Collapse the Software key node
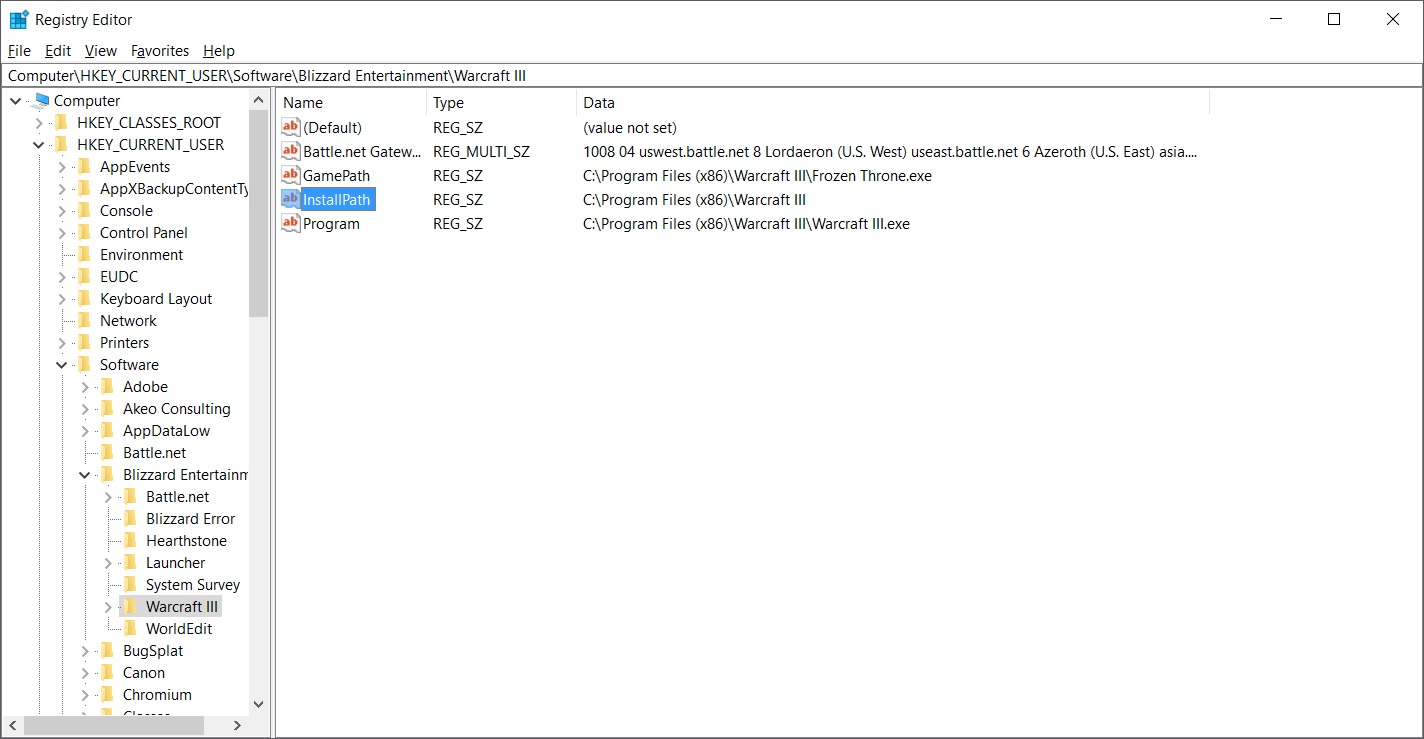Screen dimensions: 1424x739 point(62,364)
